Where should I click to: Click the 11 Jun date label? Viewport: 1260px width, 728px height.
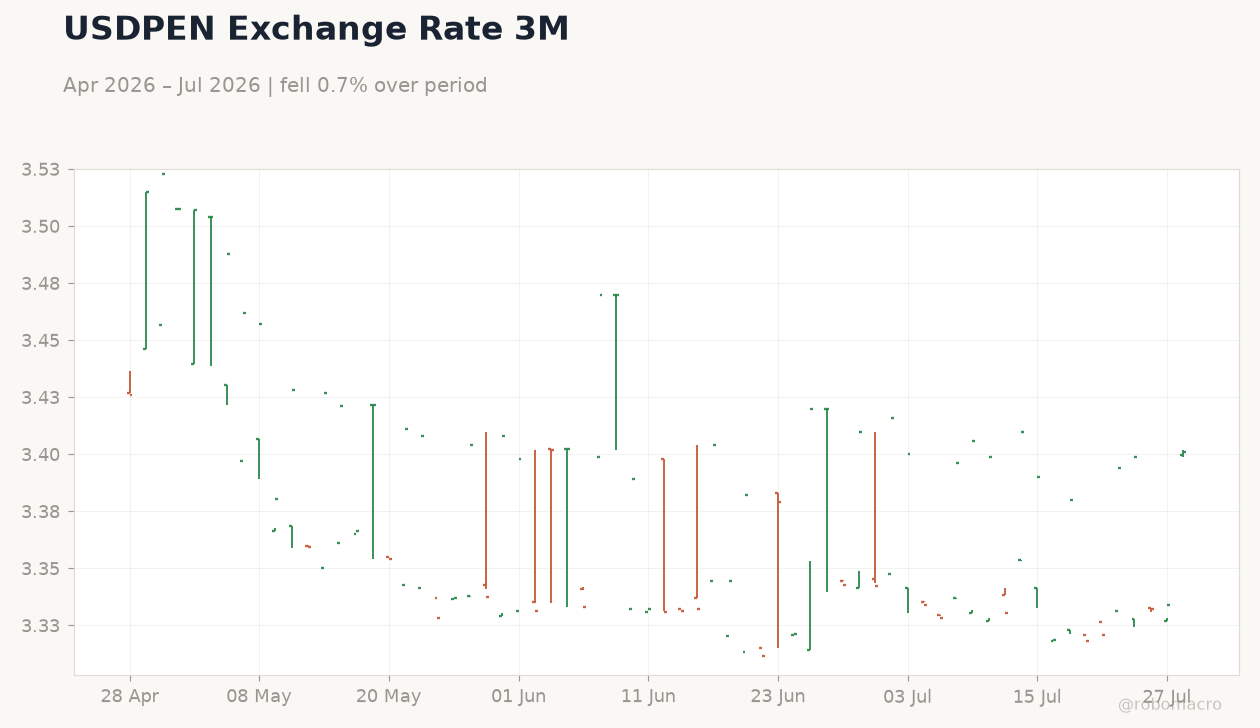649,697
